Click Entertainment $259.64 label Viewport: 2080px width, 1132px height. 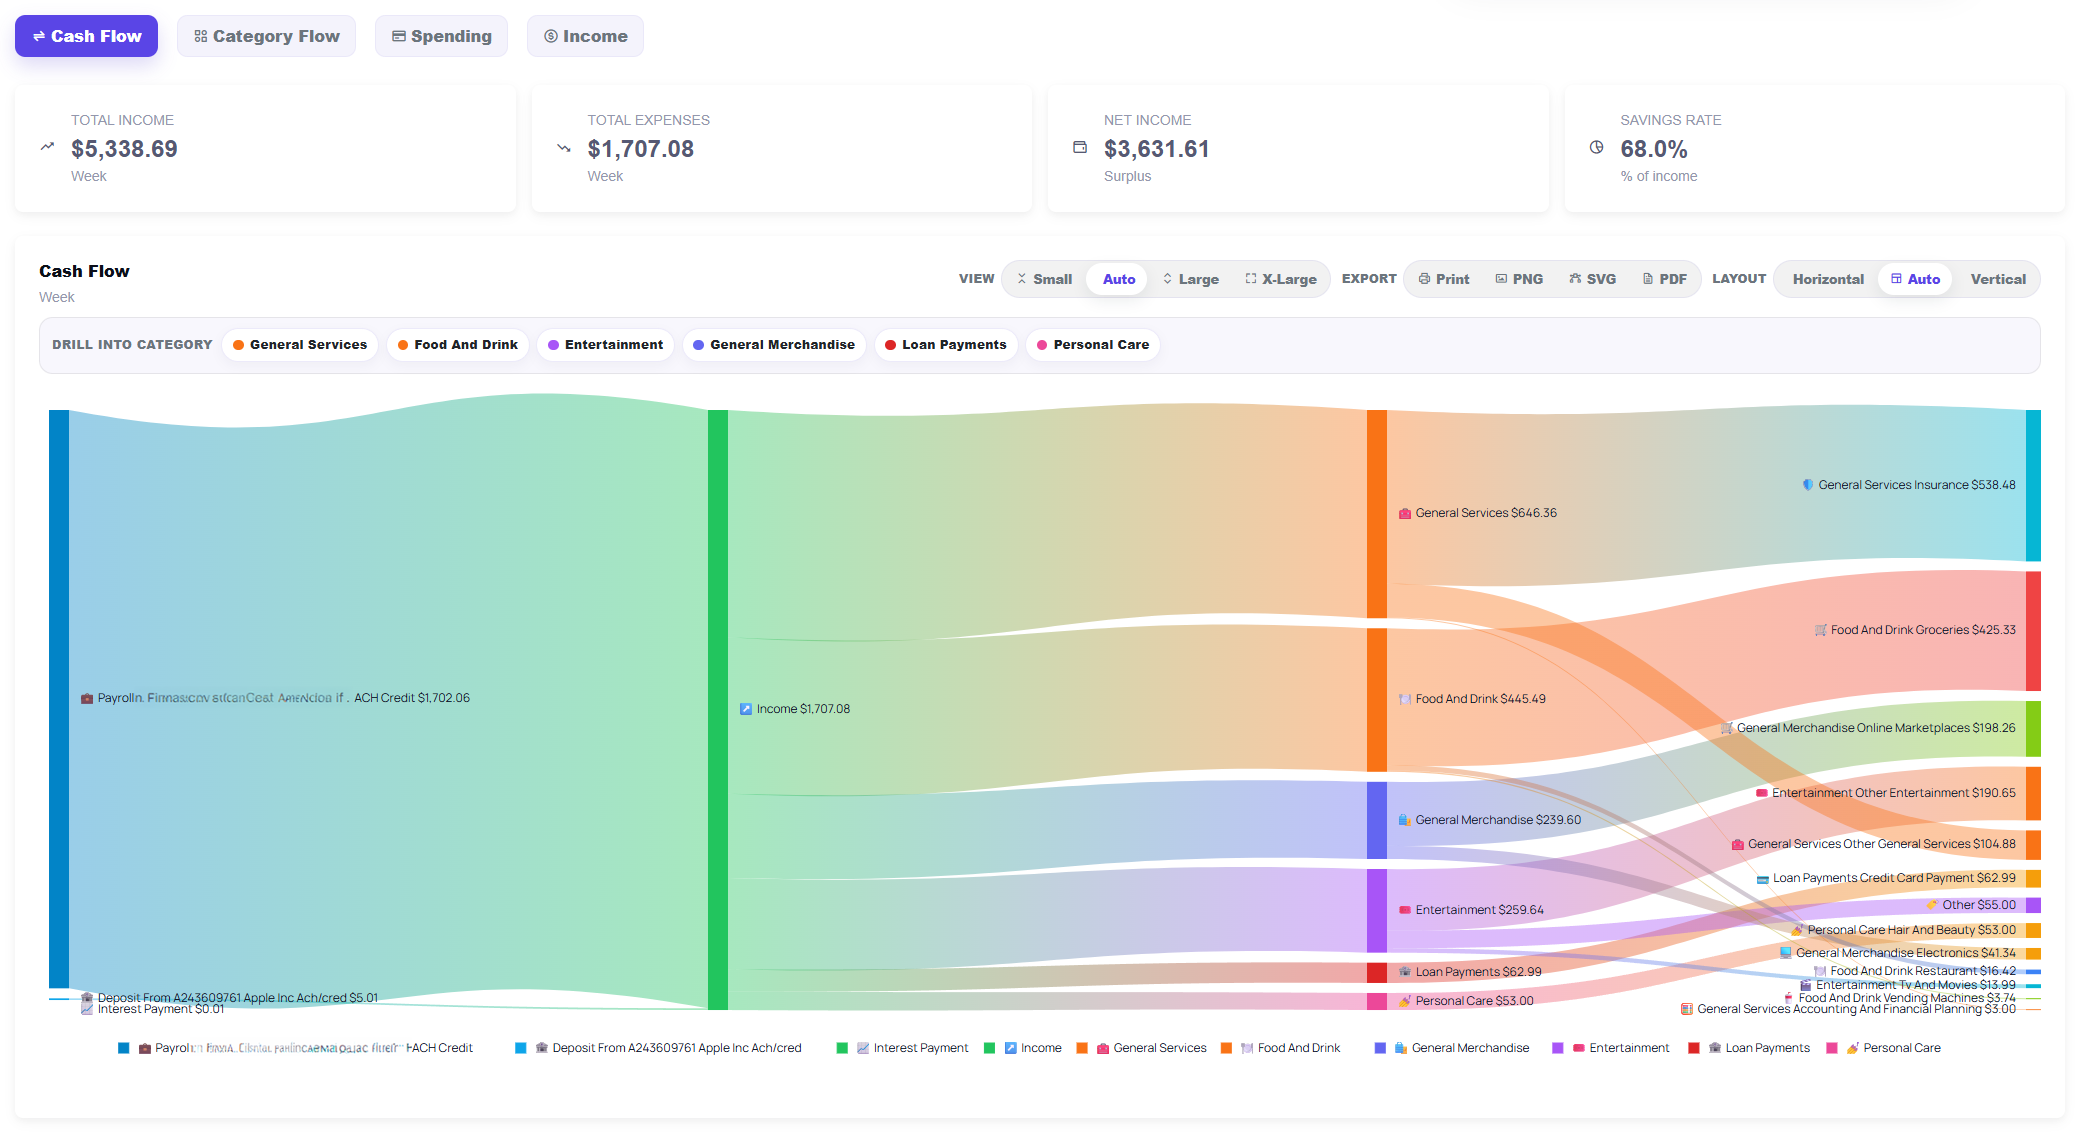[1471, 910]
